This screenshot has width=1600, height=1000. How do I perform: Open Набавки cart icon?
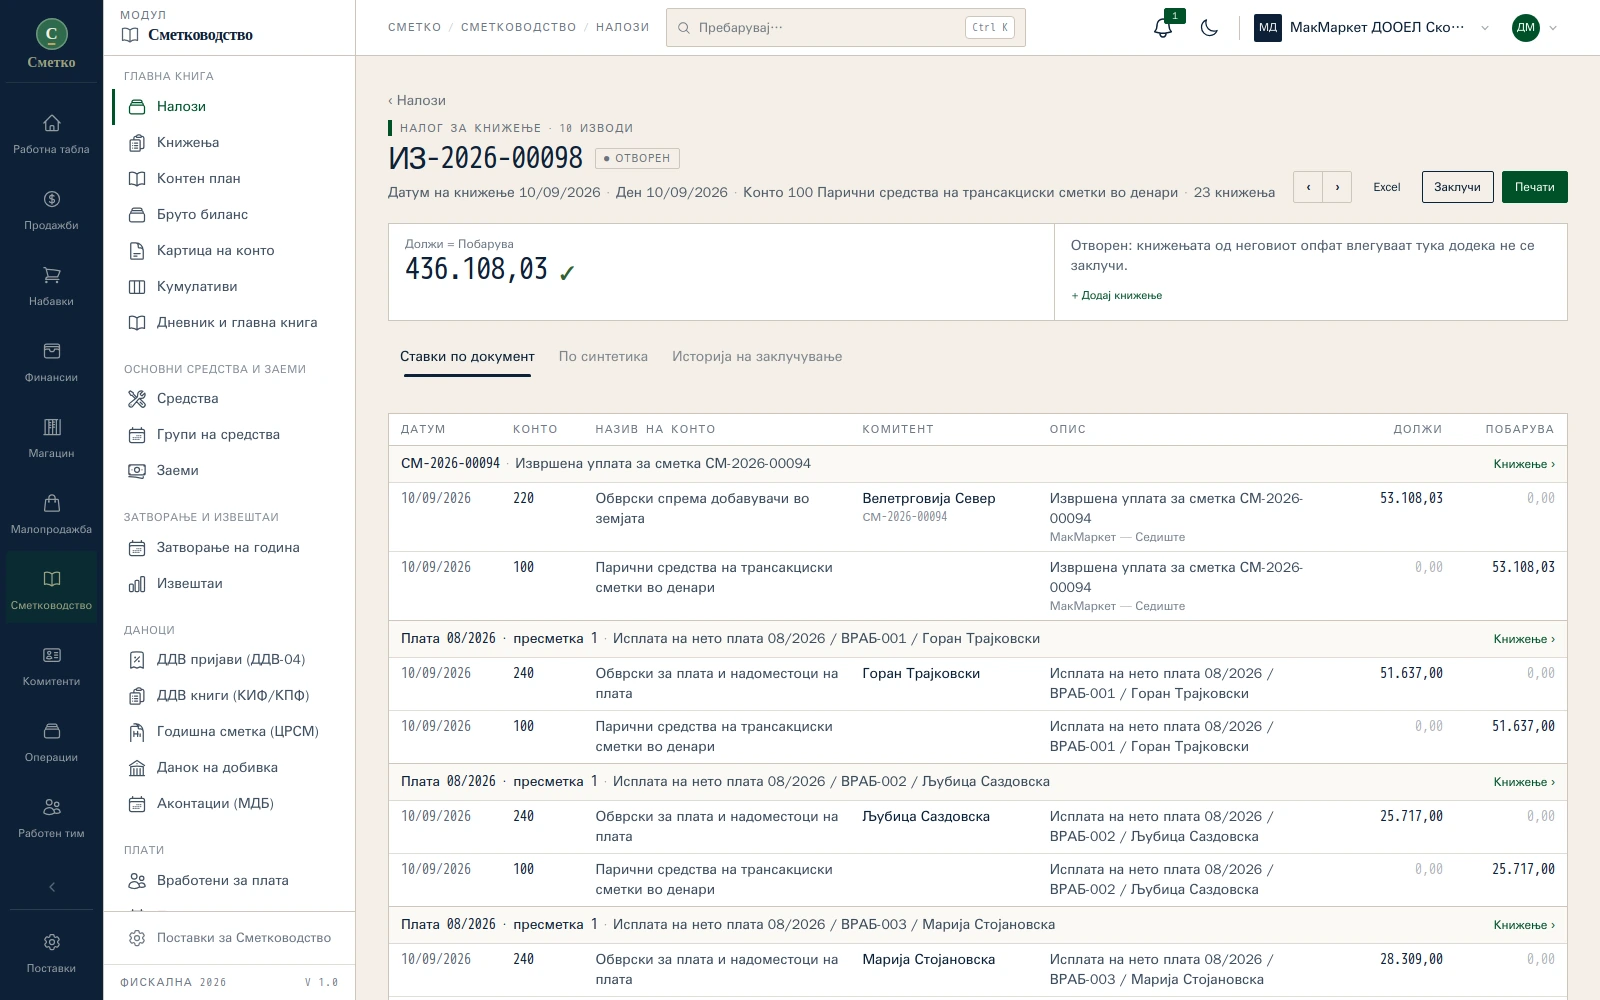(51, 286)
